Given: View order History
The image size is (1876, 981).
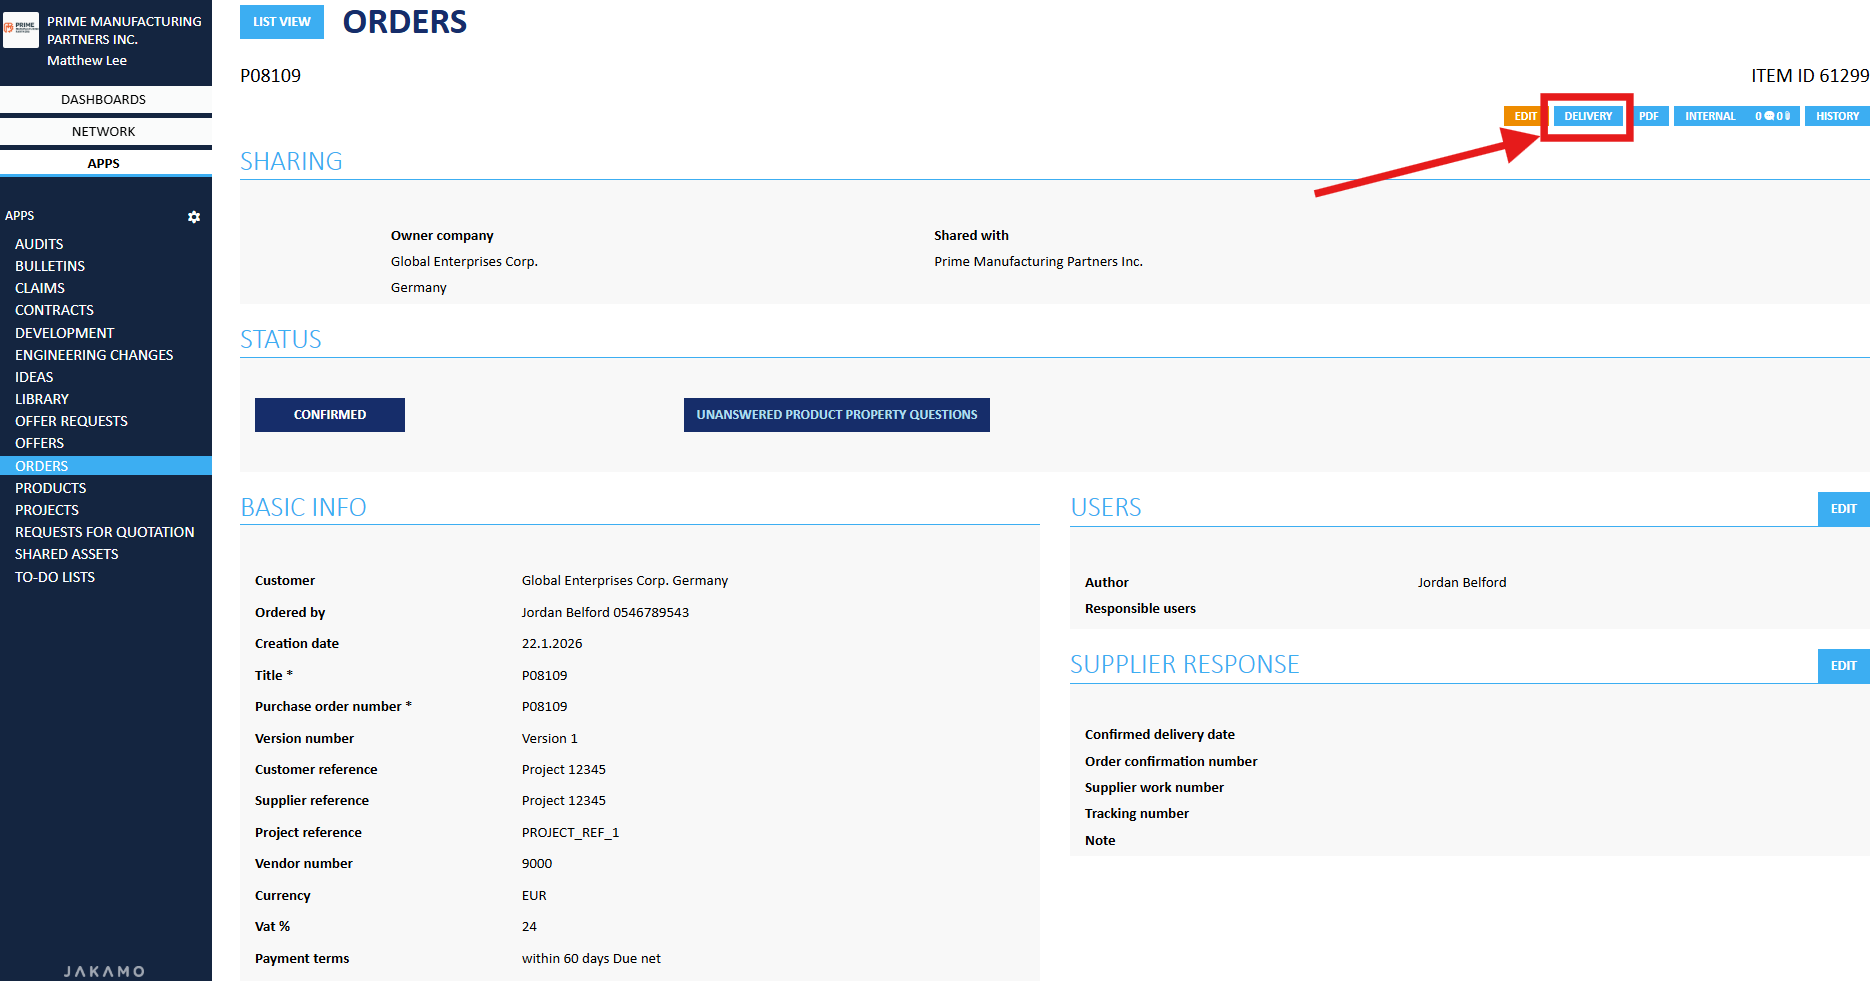Looking at the screenshot, I should [x=1837, y=116].
